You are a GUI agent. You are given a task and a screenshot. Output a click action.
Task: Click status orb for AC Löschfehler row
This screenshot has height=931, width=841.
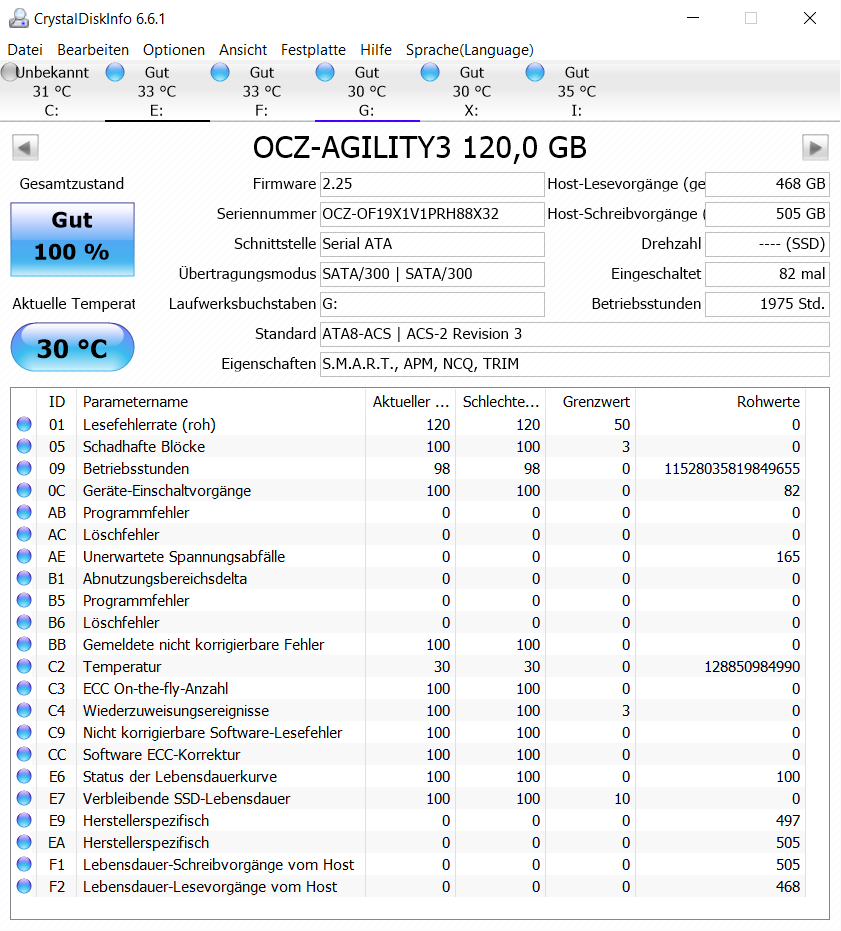[24, 534]
